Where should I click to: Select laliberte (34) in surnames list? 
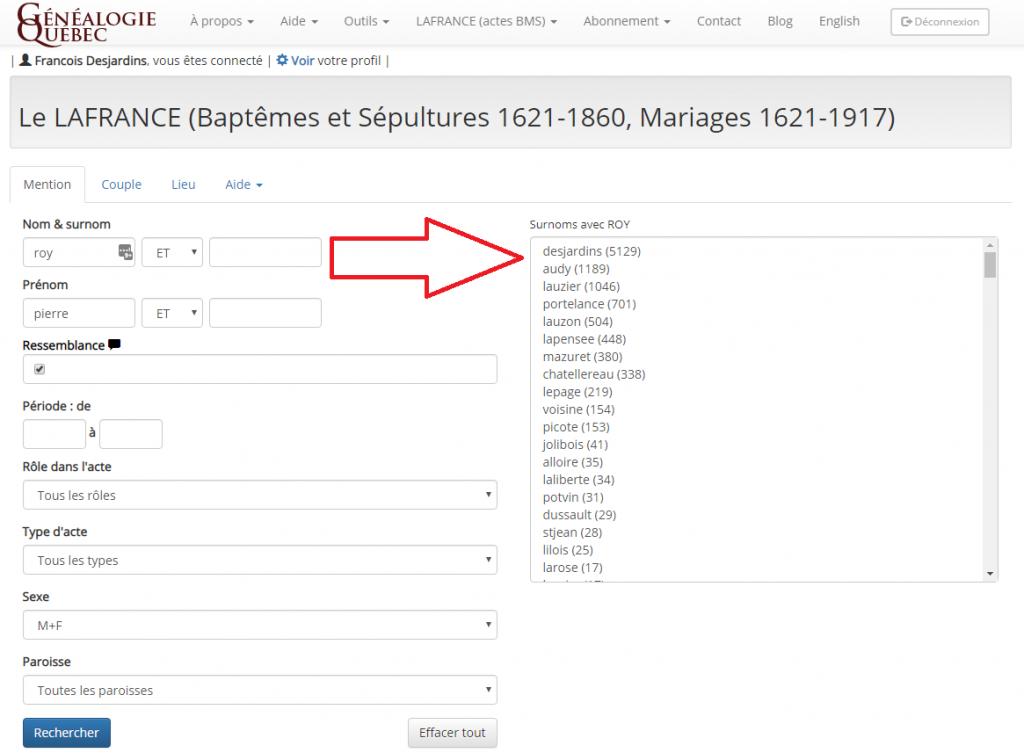coord(579,480)
